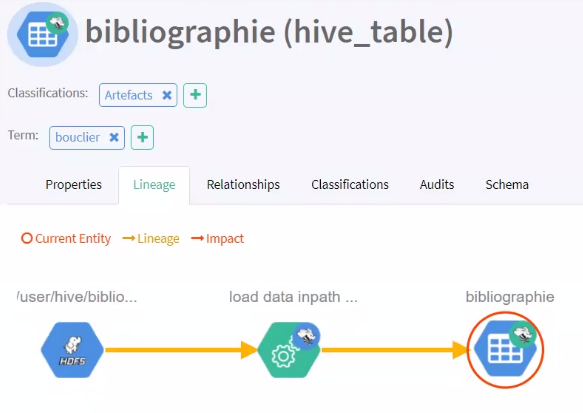Switch to the Lineage tab
The width and height of the screenshot is (583, 413).
click(x=154, y=185)
